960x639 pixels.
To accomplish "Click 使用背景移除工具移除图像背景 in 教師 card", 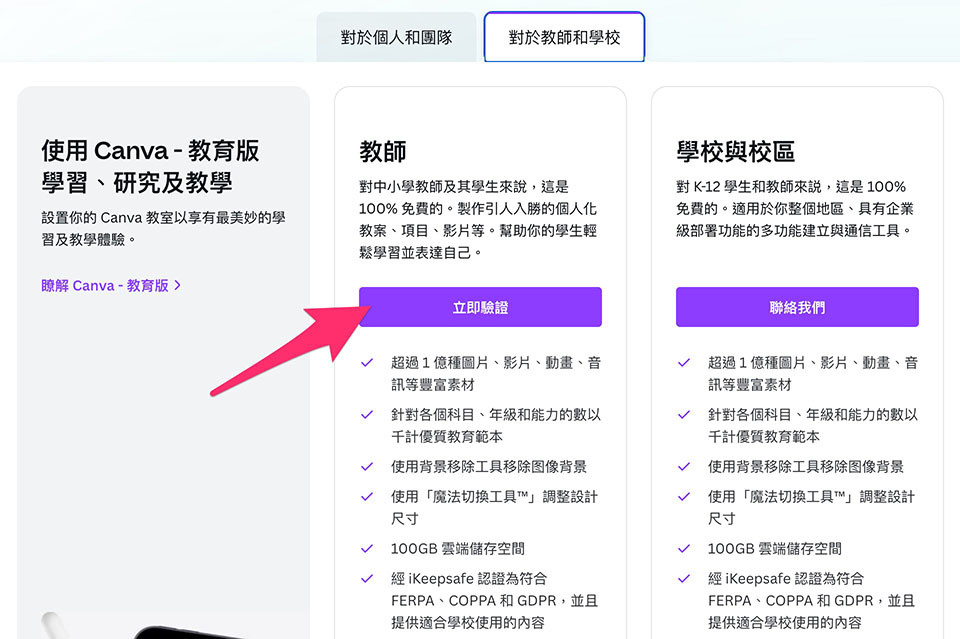I will (x=489, y=467).
